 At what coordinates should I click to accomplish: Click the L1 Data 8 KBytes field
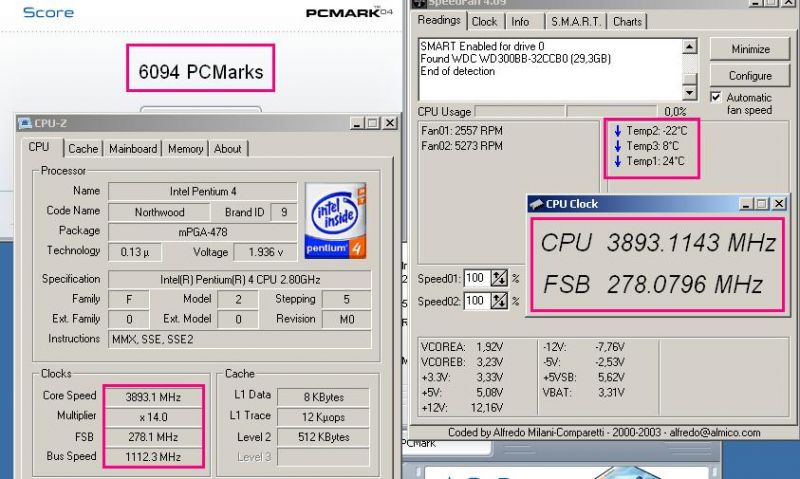[x=323, y=397]
